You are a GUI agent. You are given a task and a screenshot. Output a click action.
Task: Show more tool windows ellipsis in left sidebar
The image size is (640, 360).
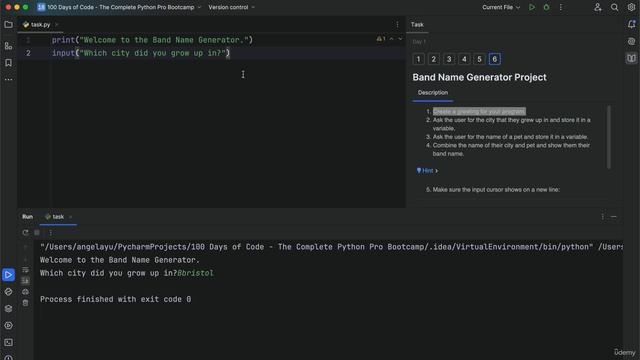click(x=8, y=80)
